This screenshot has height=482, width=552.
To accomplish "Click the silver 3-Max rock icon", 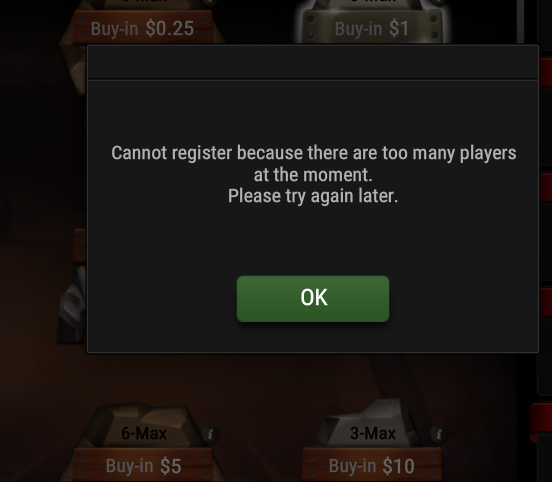I will point(370,424).
